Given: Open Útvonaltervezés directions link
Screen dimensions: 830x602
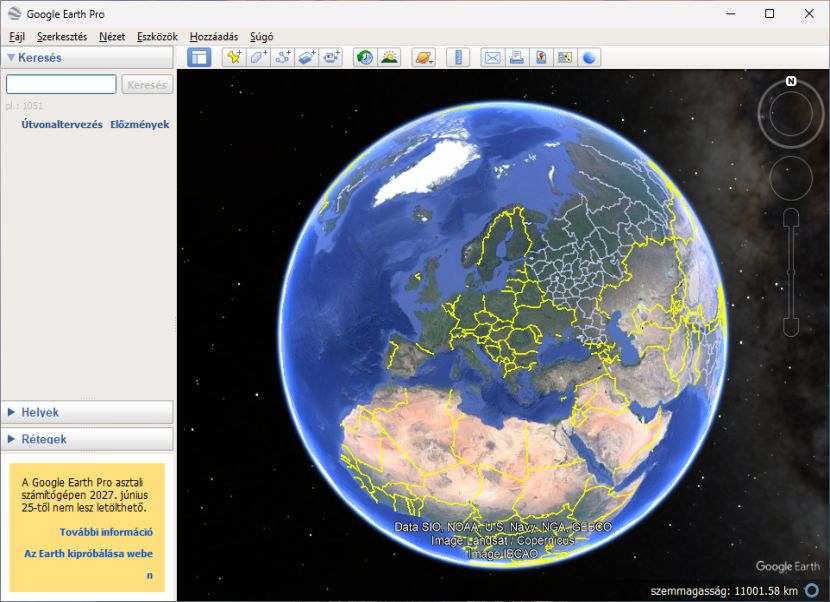Looking at the screenshot, I should pos(62,124).
